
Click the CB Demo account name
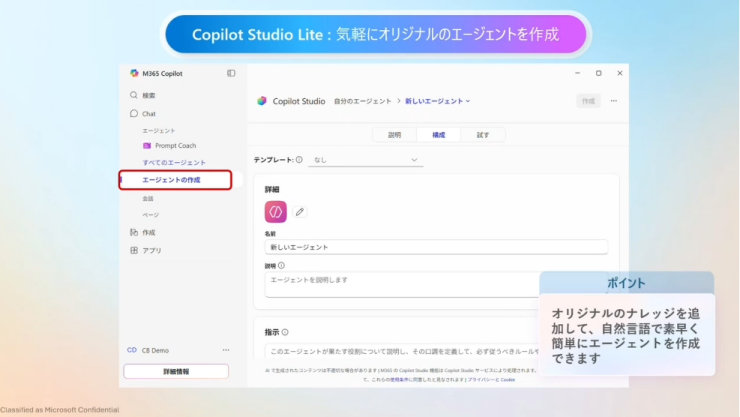tap(155, 350)
